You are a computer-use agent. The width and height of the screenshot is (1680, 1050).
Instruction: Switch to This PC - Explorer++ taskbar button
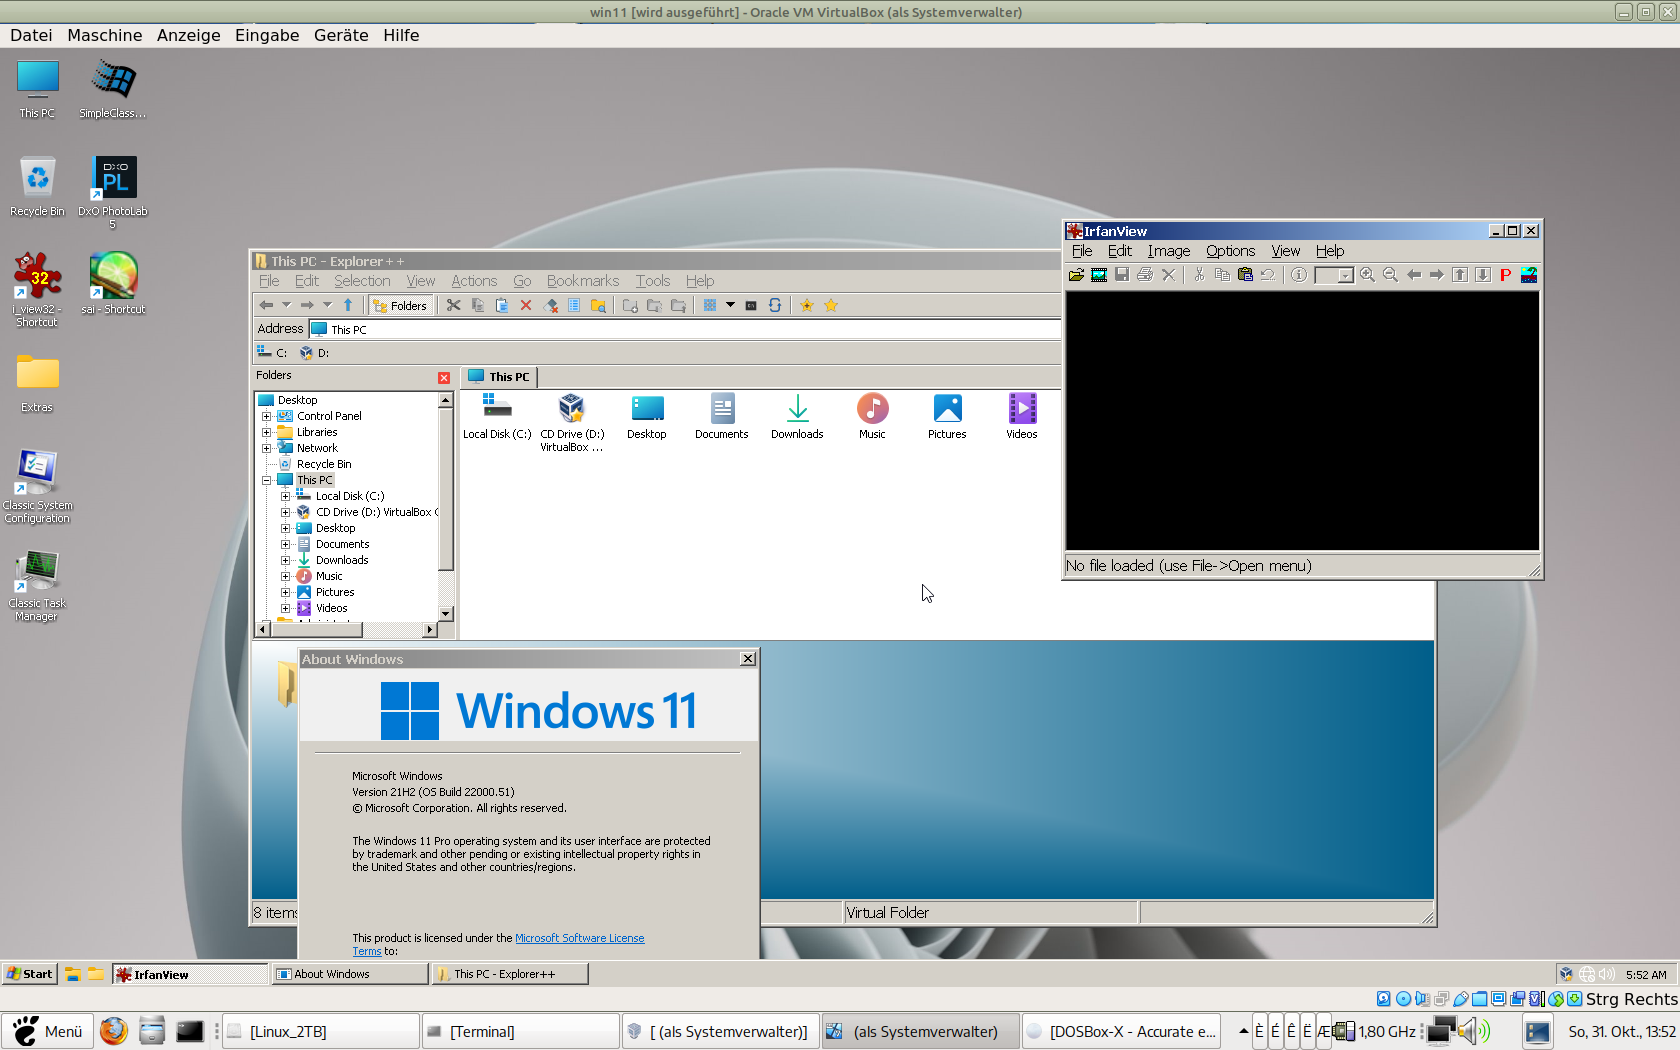click(510, 974)
